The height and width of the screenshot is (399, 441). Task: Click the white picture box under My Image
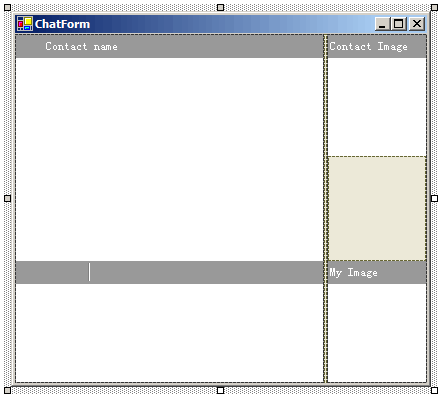point(377,333)
